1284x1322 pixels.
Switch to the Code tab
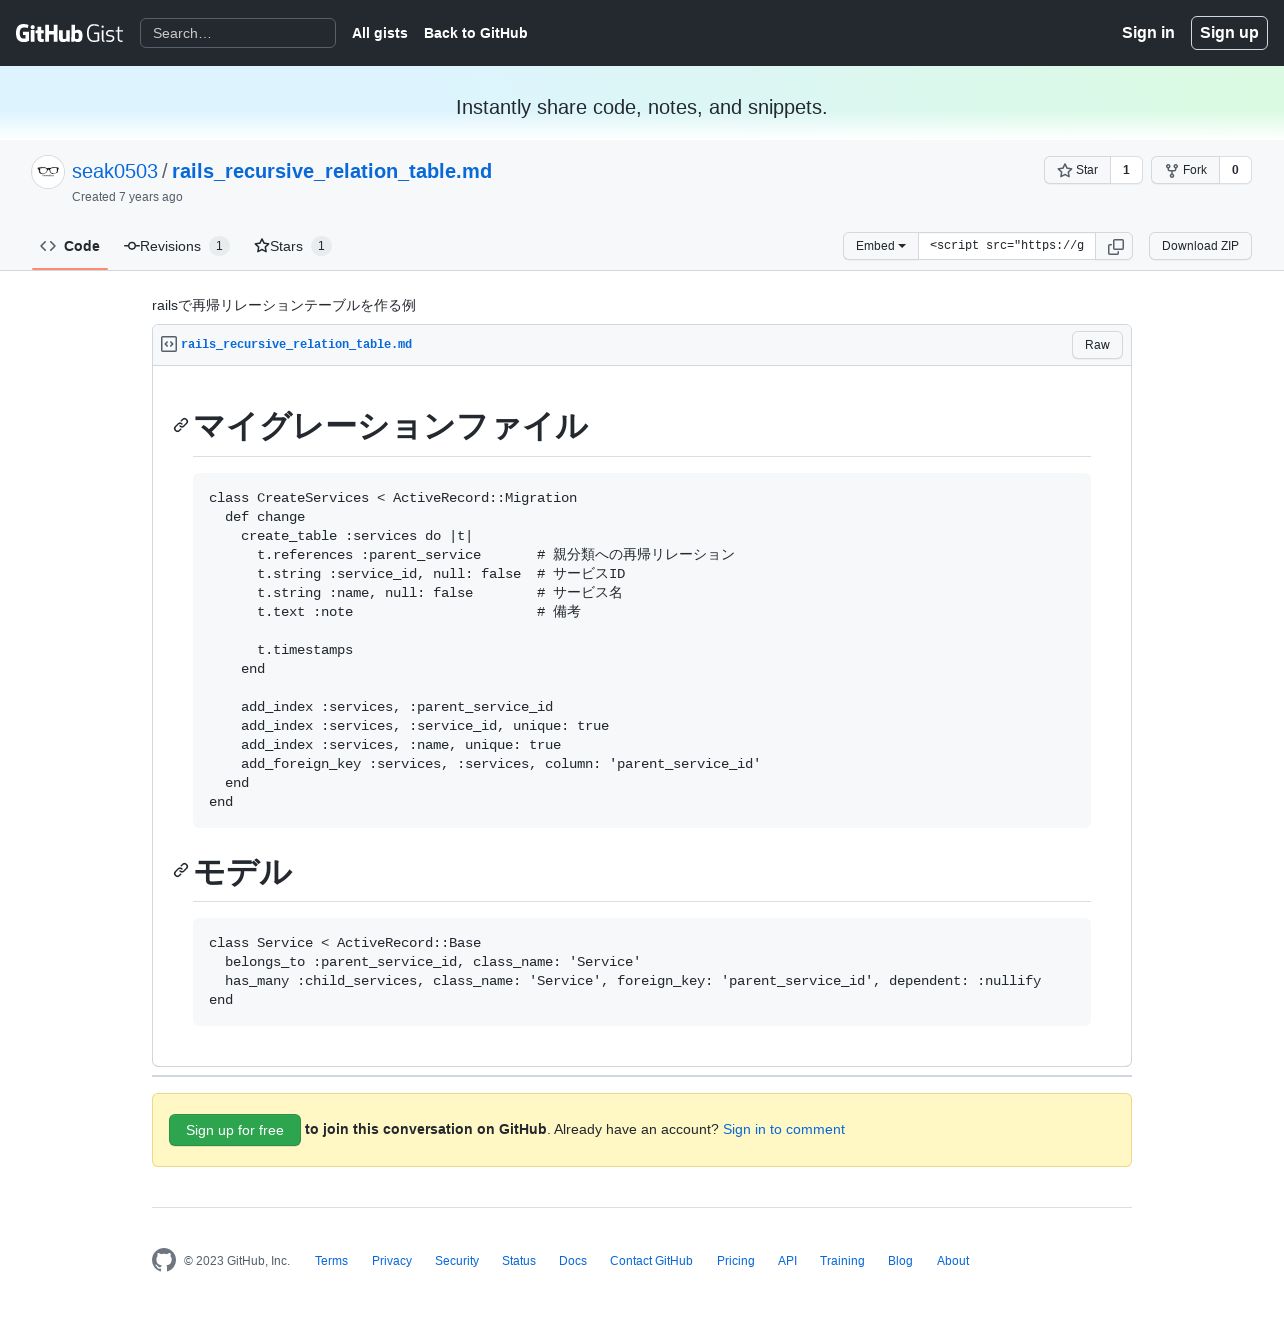click(70, 246)
